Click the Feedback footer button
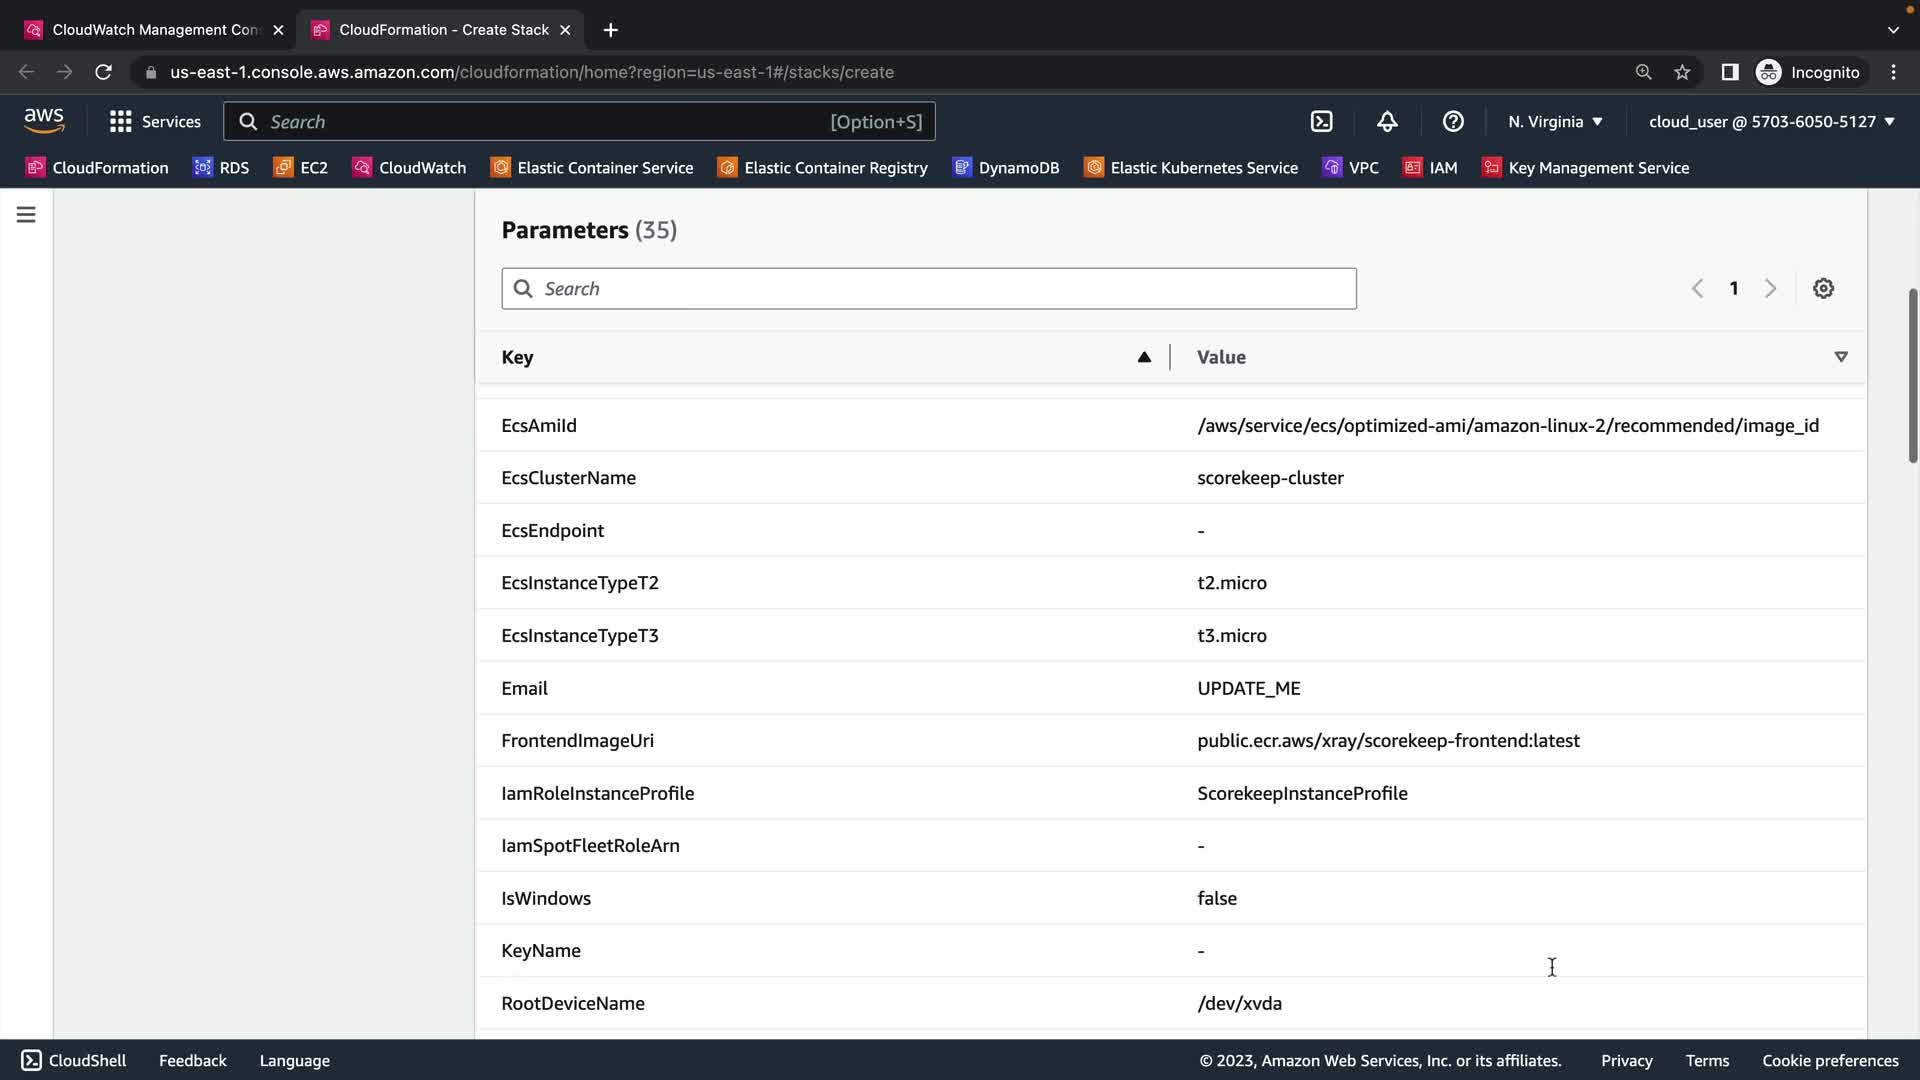 [x=192, y=1061]
